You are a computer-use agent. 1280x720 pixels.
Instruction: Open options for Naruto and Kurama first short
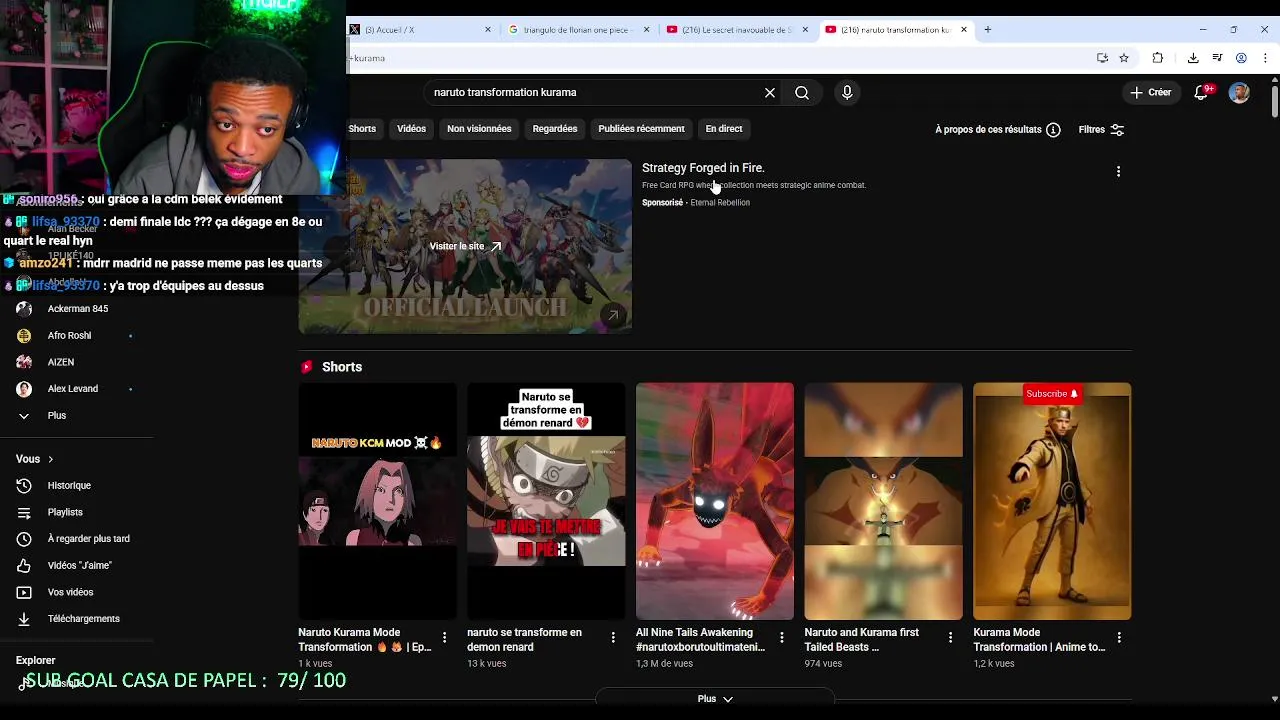coord(950,637)
